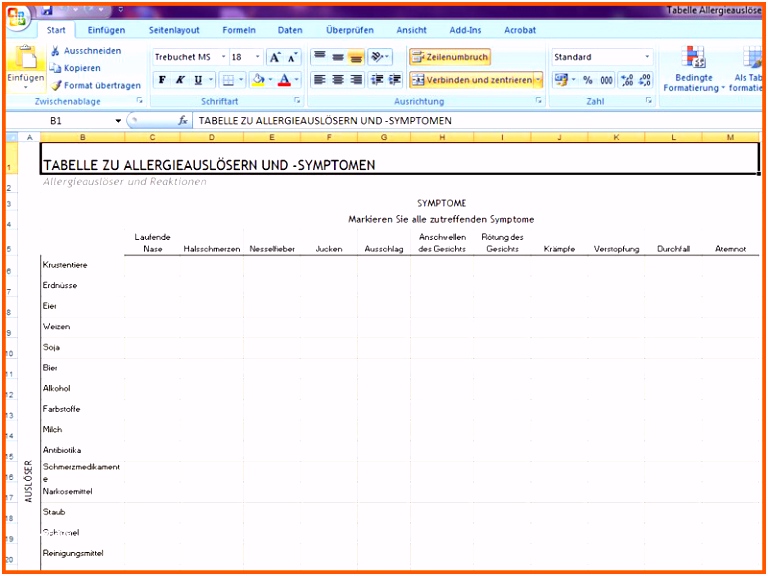This screenshot has width=768, height=576.
Task: Increase decimal places icon
Action: pyautogui.click(x=627, y=80)
